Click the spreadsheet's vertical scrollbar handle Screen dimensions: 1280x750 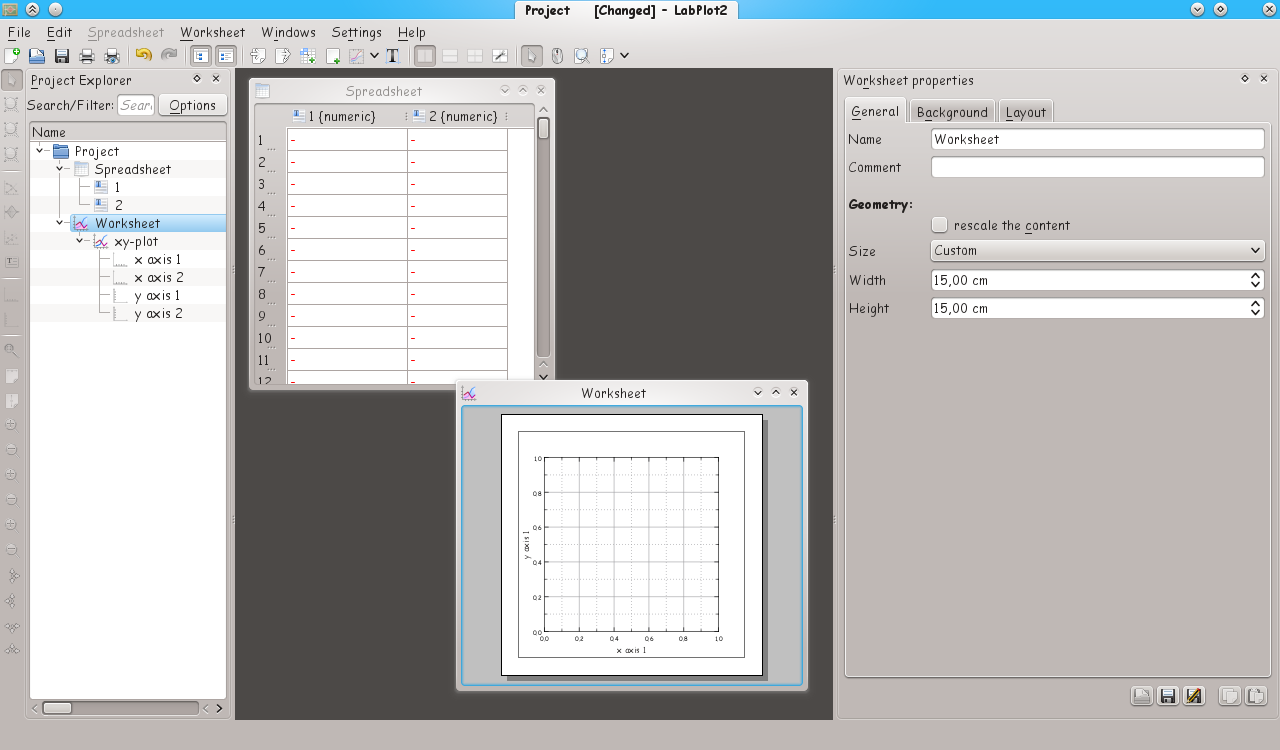click(x=543, y=128)
